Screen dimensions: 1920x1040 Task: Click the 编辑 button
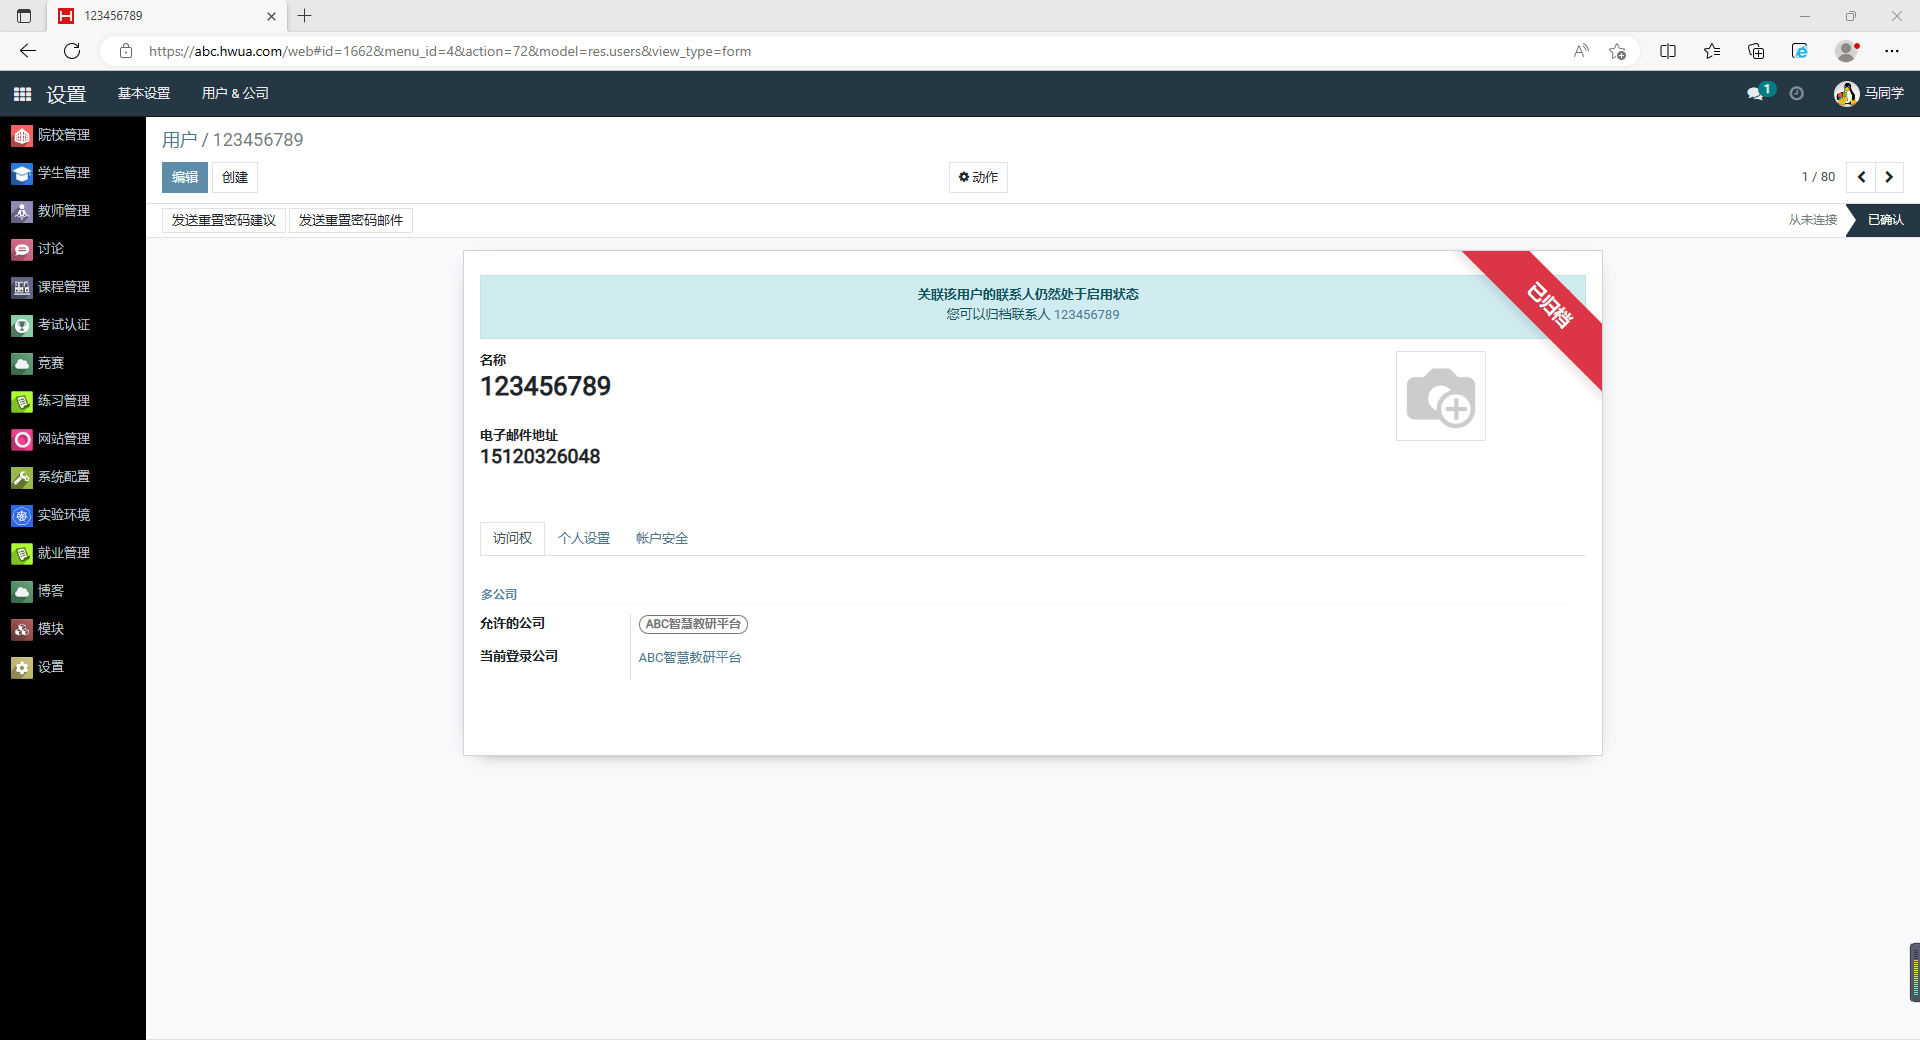coord(185,177)
